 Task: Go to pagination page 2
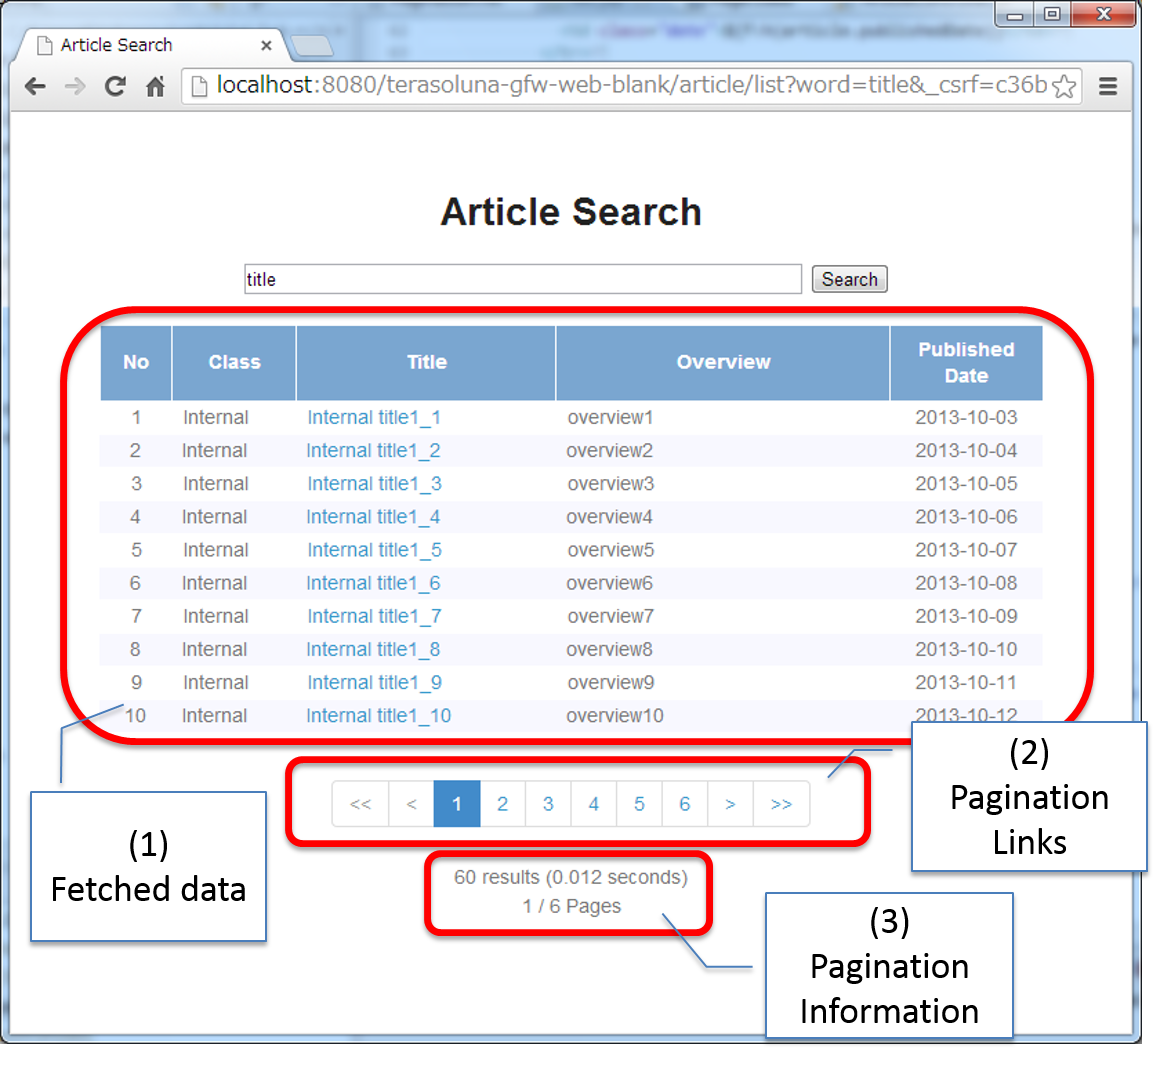pos(502,804)
